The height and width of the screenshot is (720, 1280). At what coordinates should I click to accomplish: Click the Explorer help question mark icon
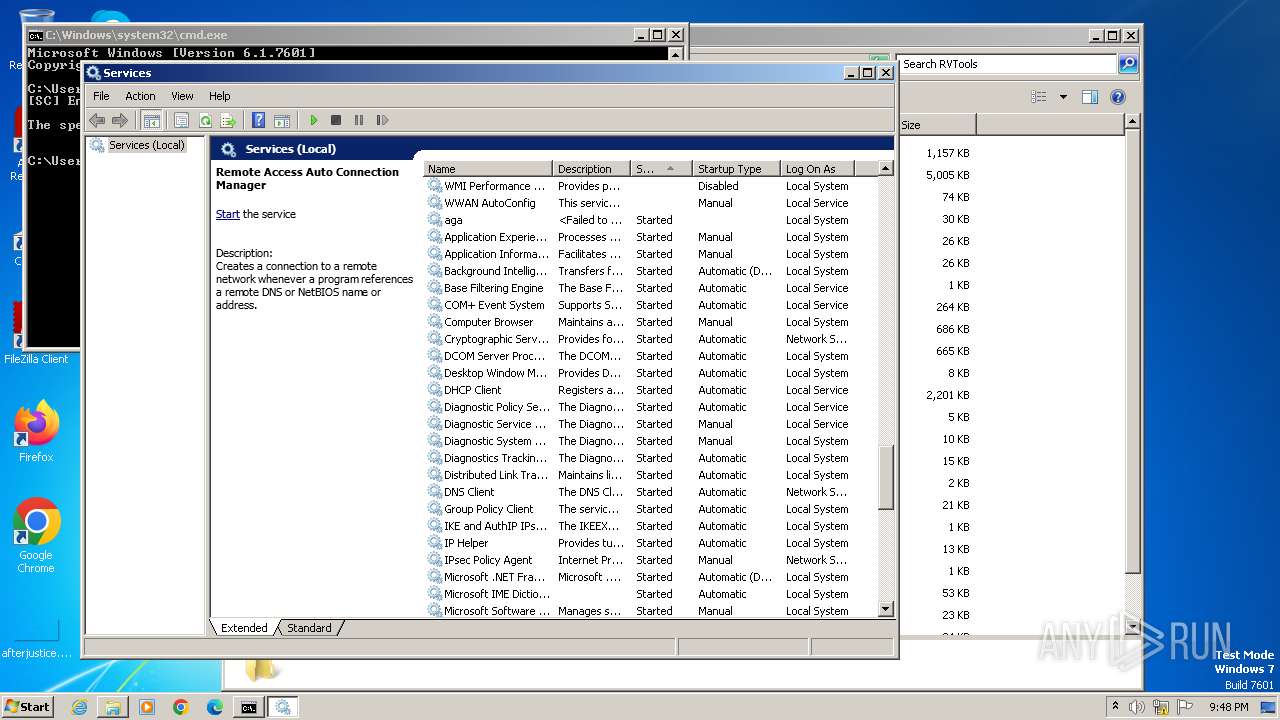[1118, 97]
